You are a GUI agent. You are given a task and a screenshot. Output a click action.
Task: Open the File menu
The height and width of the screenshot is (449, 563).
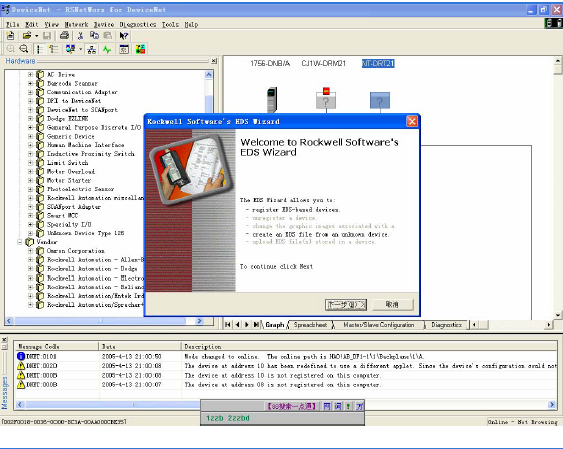[x=13, y=24]
